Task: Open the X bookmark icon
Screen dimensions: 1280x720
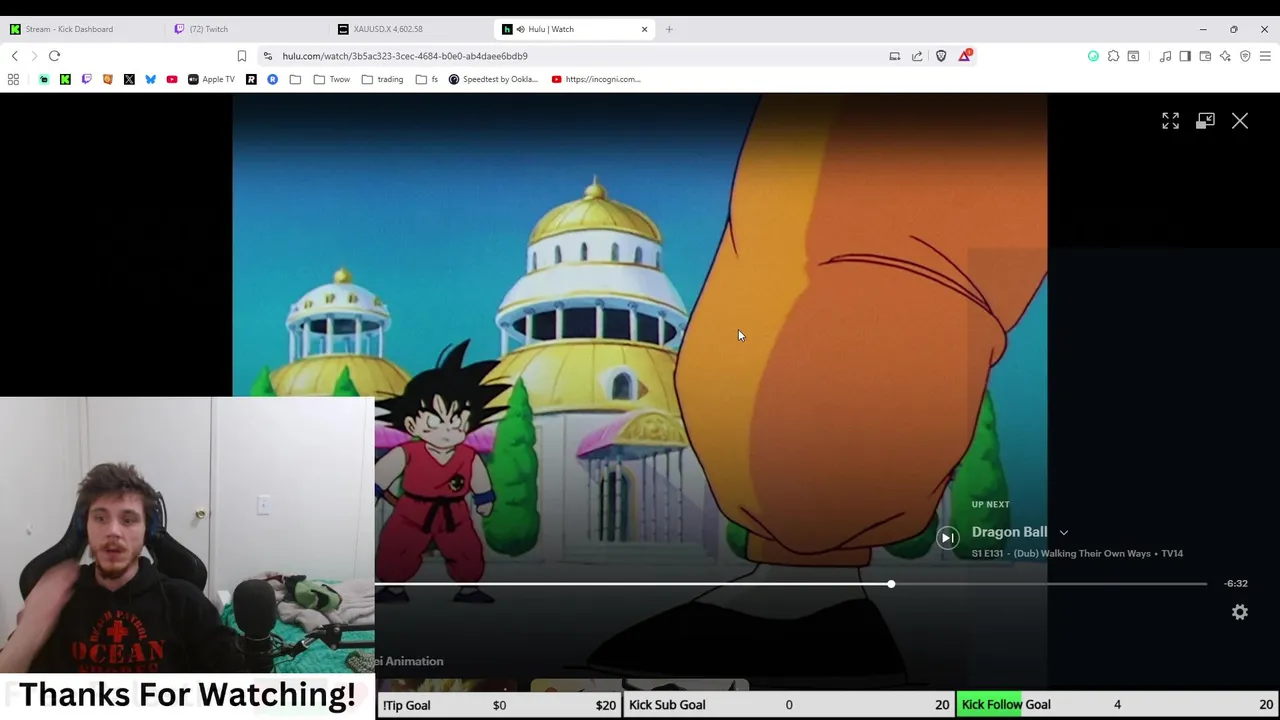Action: pos(129,79)
